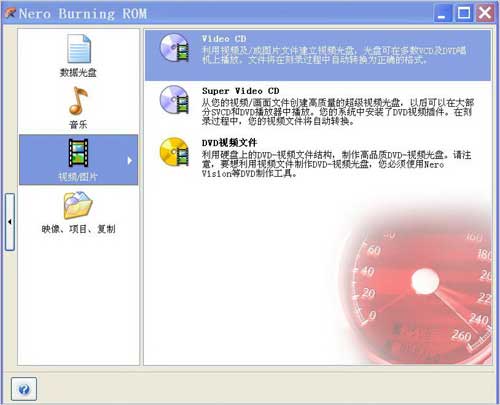Expand the arrow beside 视频/图片
The height and width of the screenshot is (405, 500).
(x=130, y=161)
